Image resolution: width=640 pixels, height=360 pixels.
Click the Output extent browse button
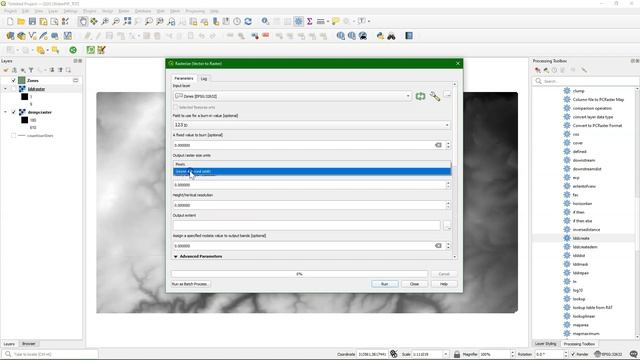(447, 226)
